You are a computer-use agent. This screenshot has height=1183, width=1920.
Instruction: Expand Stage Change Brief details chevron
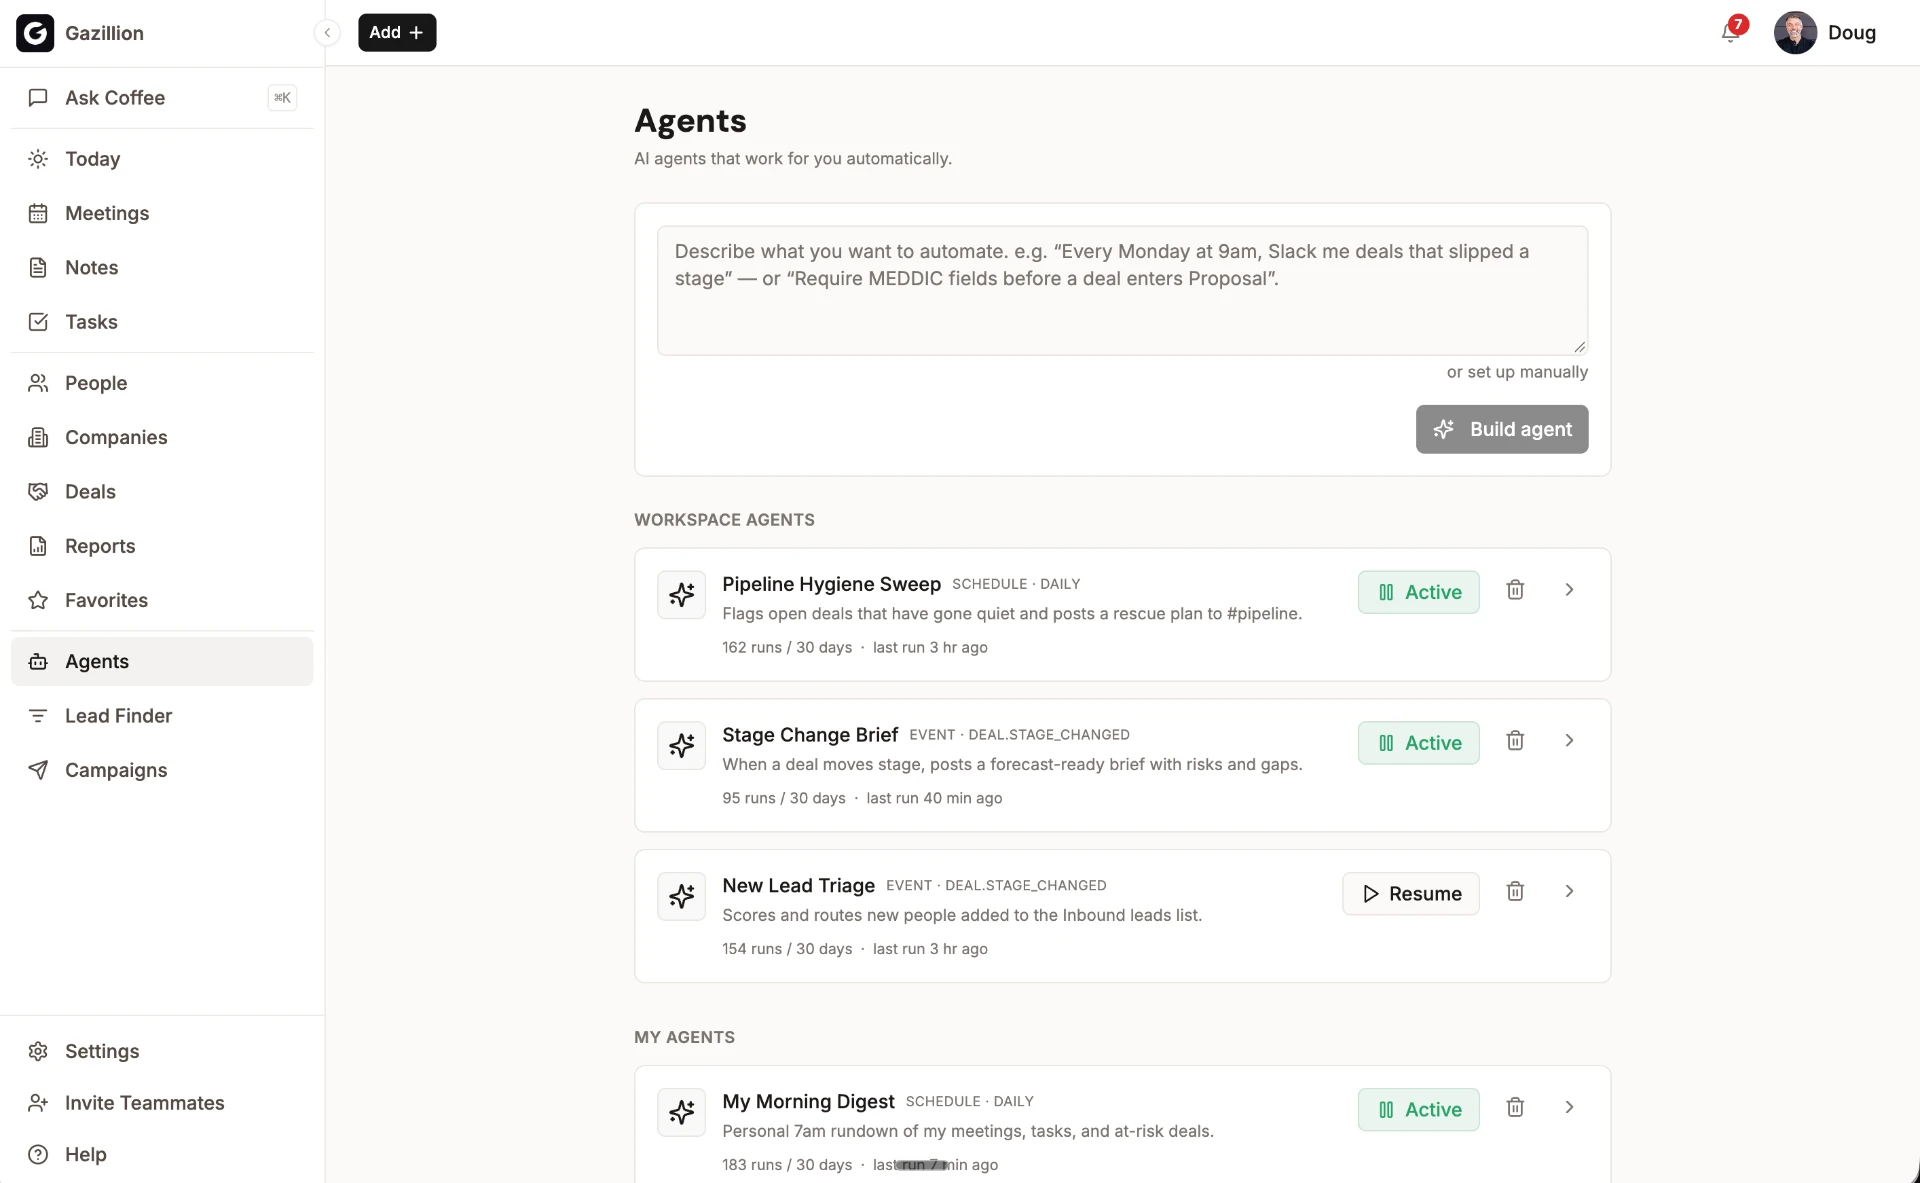[x=1569, y=741]
